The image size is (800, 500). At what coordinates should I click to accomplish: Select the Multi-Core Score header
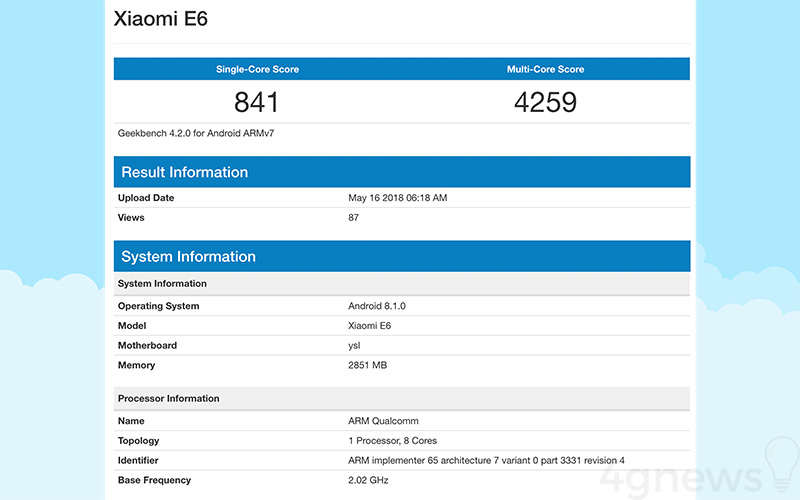(545, 69)
